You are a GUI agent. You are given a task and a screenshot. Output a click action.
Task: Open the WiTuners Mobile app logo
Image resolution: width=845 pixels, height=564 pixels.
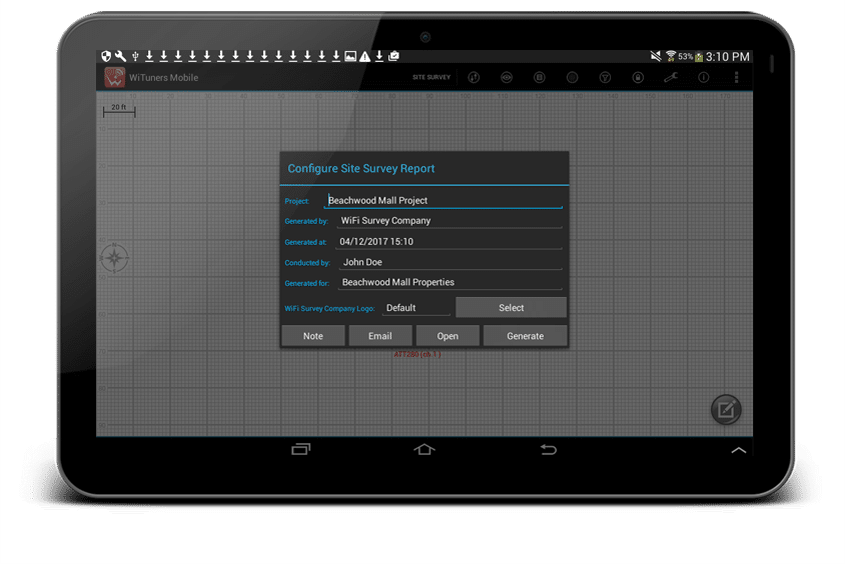[115, 78]
